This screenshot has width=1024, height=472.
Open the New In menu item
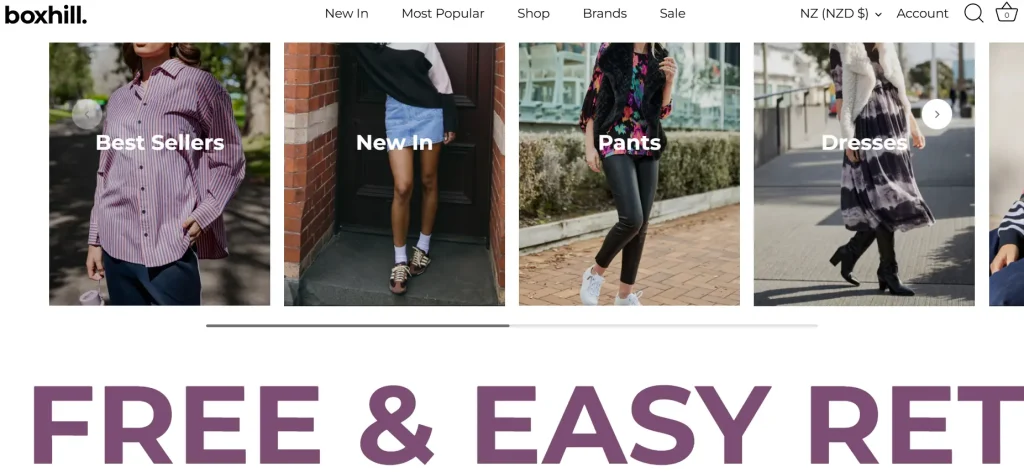[347, 14]
